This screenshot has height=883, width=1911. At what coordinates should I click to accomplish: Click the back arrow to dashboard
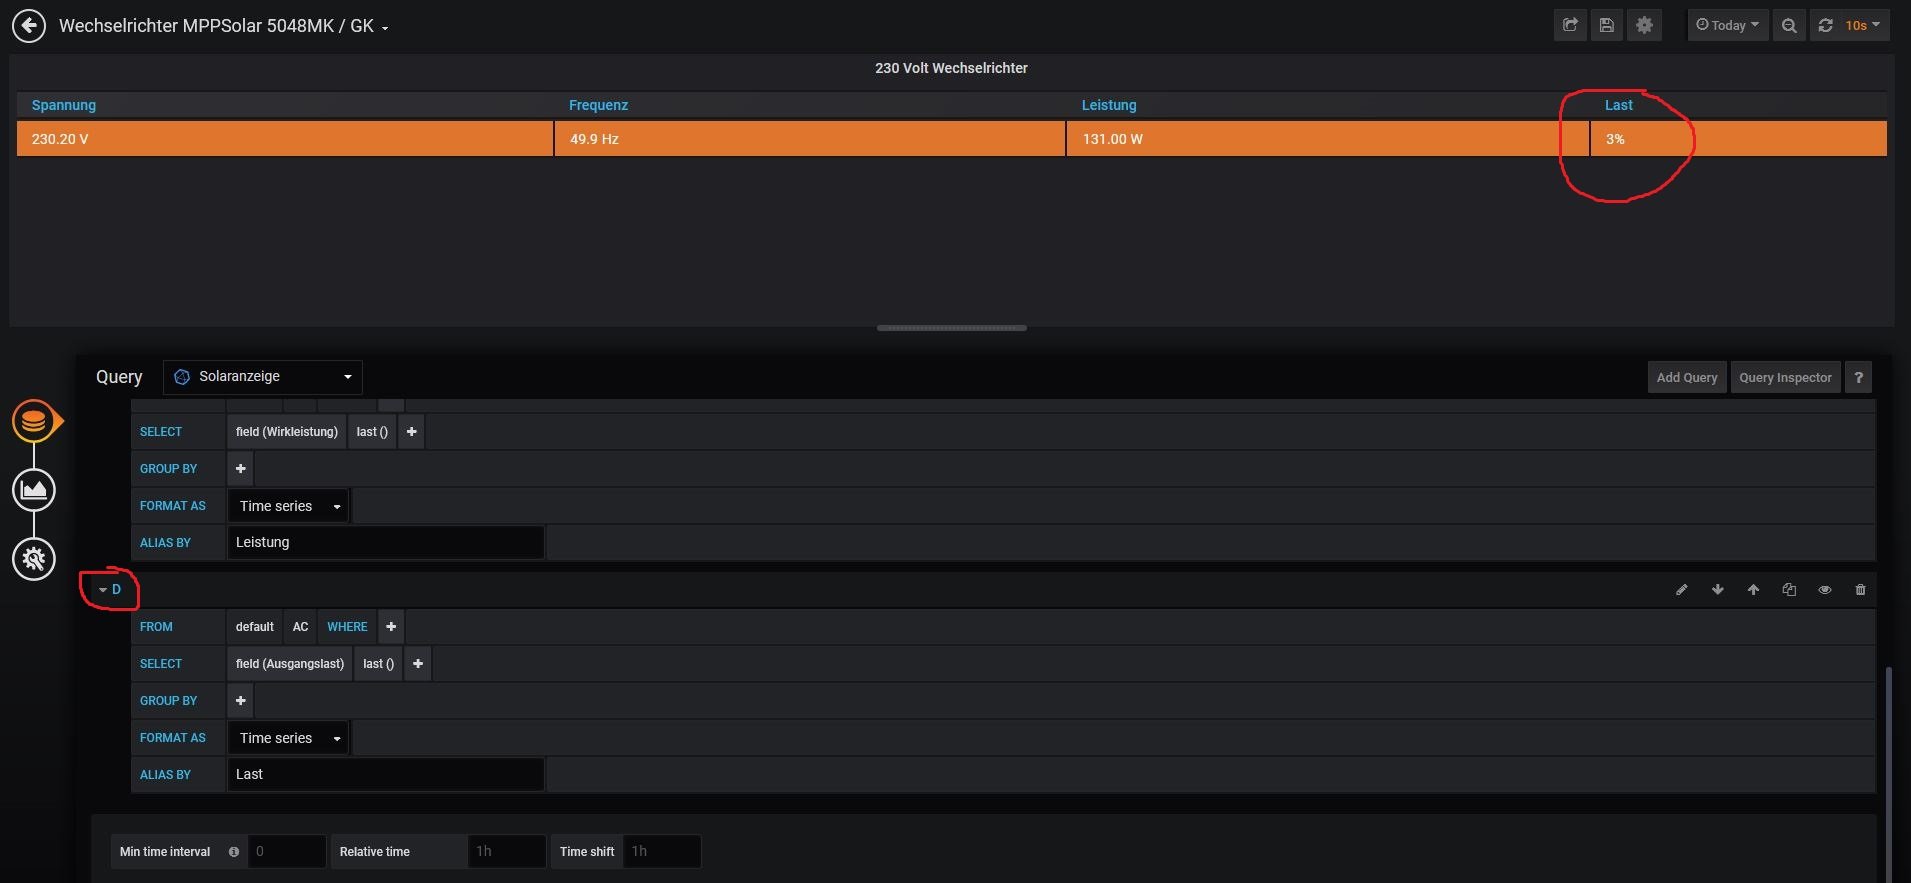pos(29,26)
